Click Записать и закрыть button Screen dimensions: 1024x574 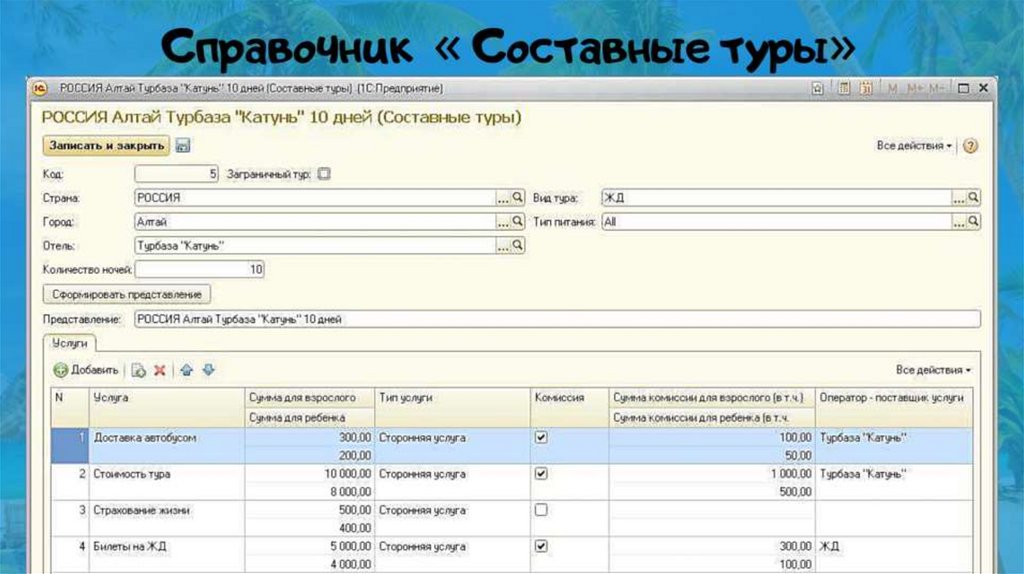pyautogui.click(x=107, y=146)
